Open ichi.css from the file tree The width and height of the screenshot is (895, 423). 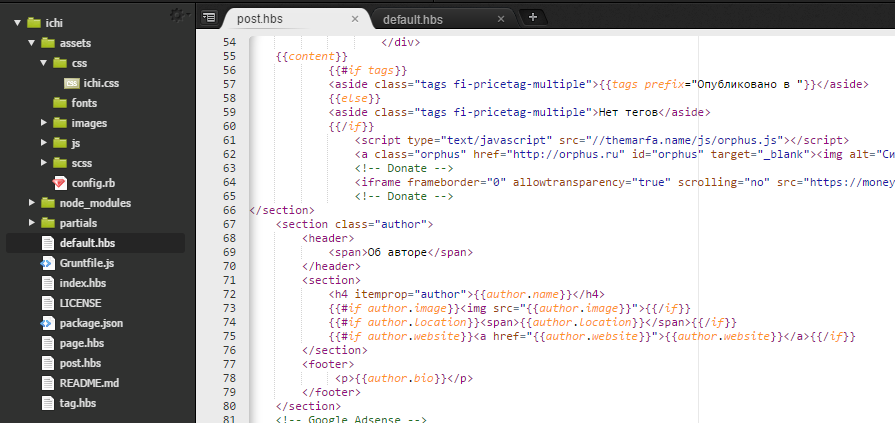coord(101,83)
